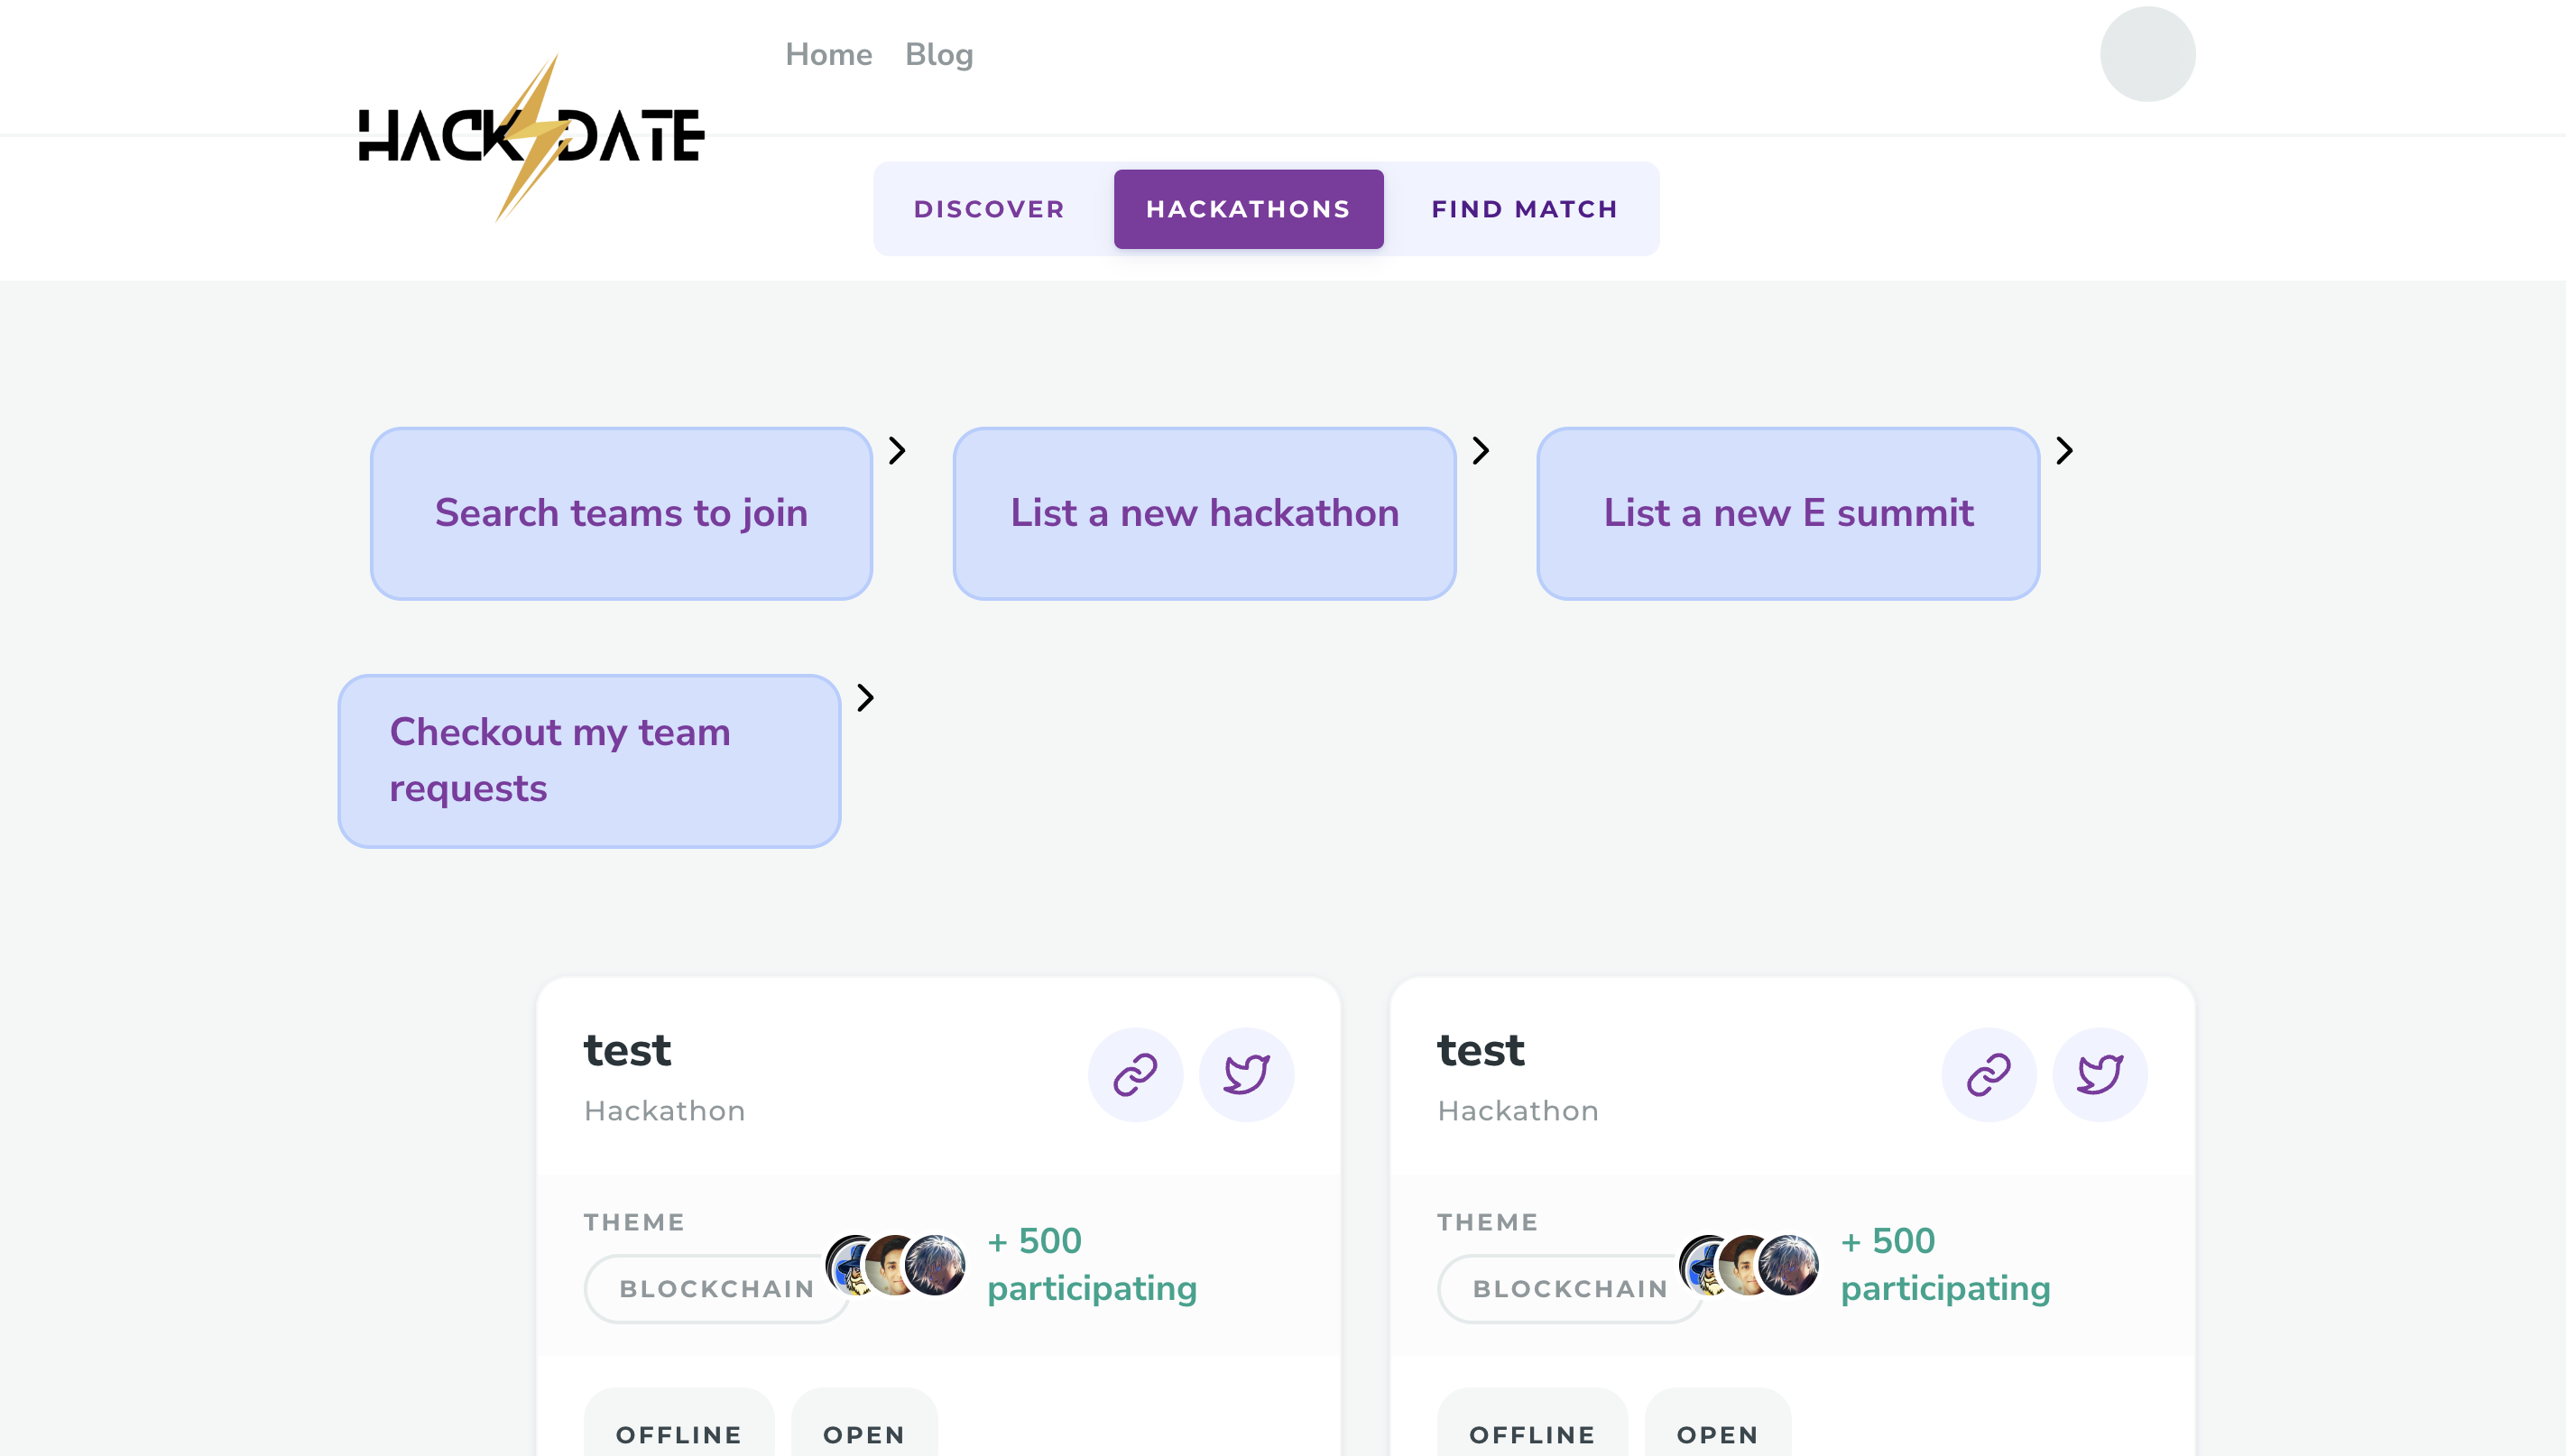Click 'THEME' label on first card
Viewport: 2566px width, 1456px height.
(634, 1222)
